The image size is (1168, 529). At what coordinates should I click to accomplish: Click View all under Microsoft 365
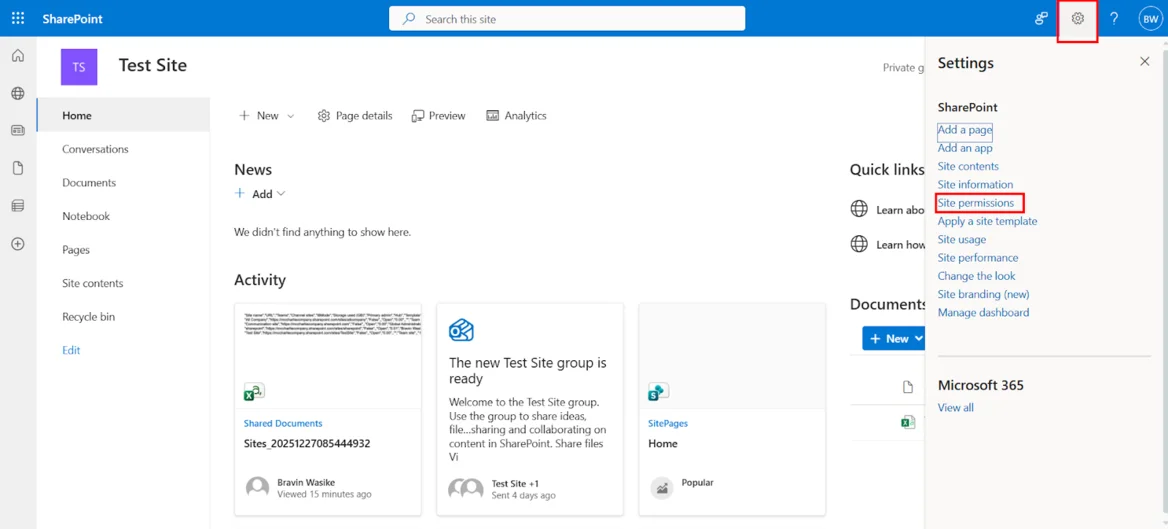(x=956, y=408)
